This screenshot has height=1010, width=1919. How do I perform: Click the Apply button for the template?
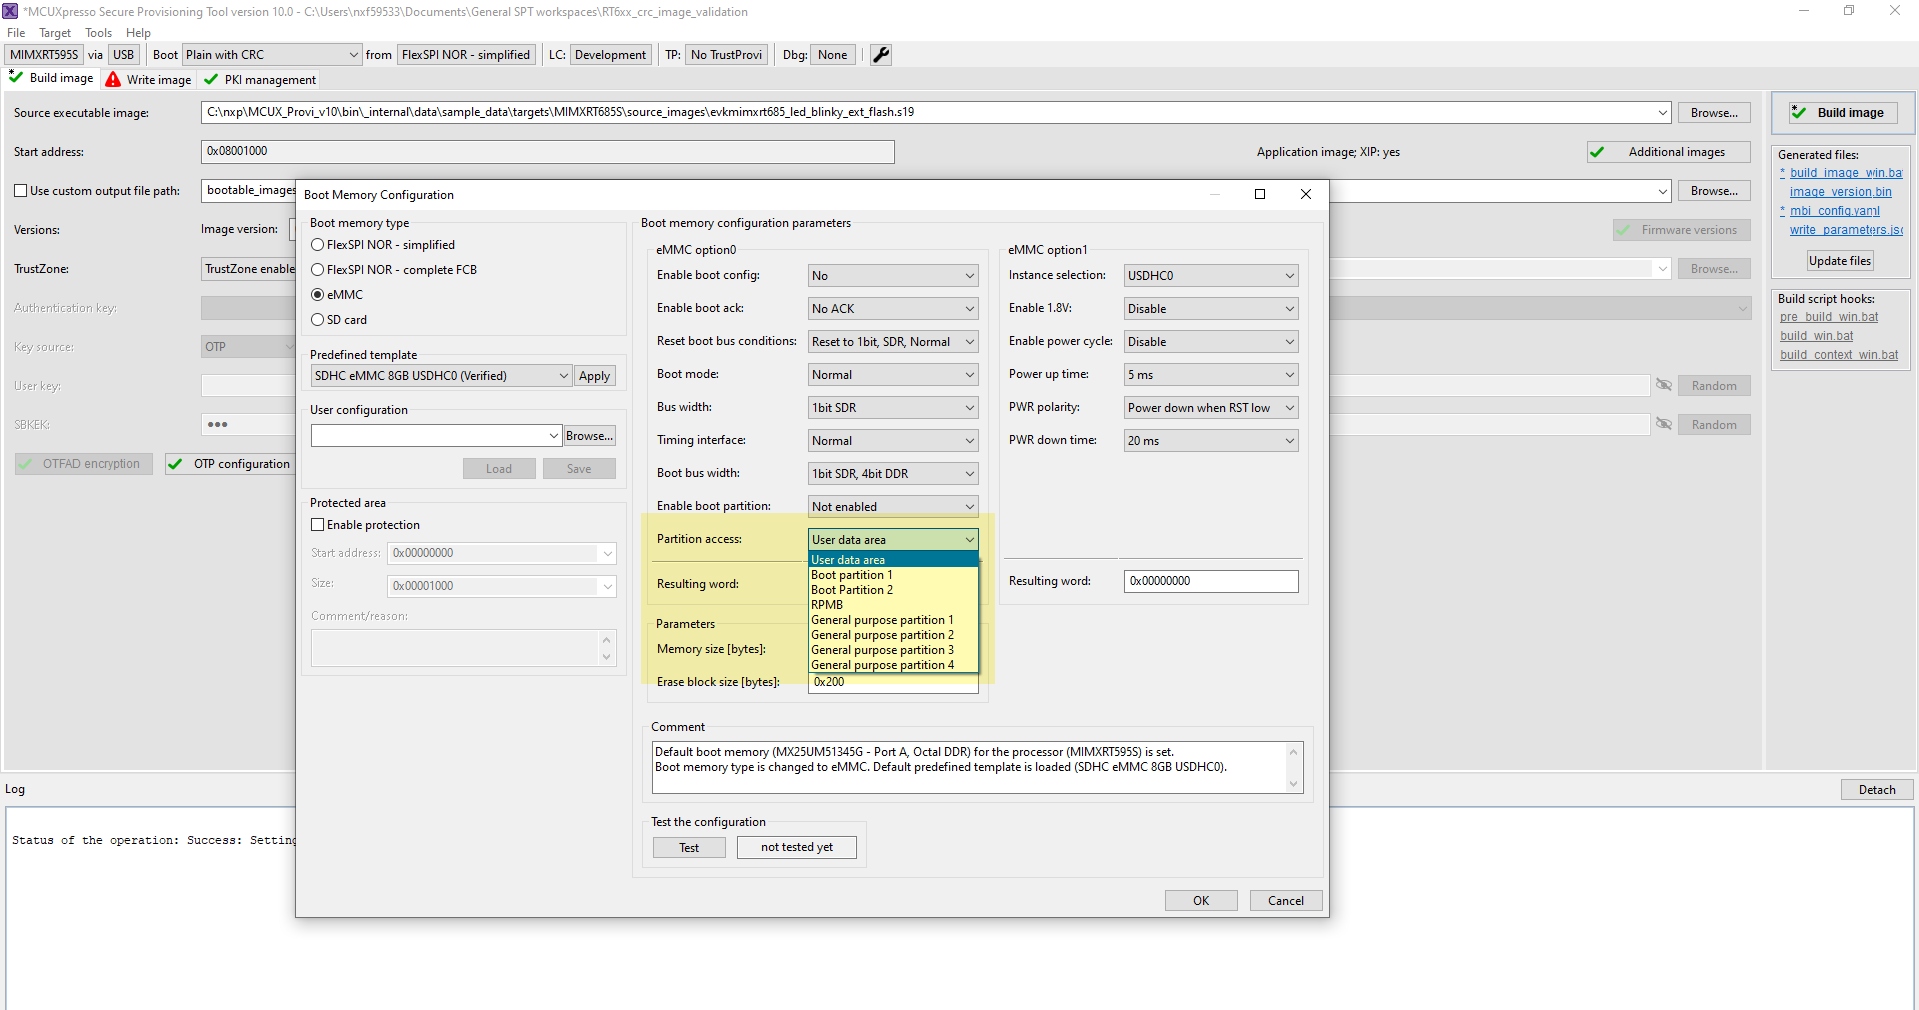coord(595,375)
